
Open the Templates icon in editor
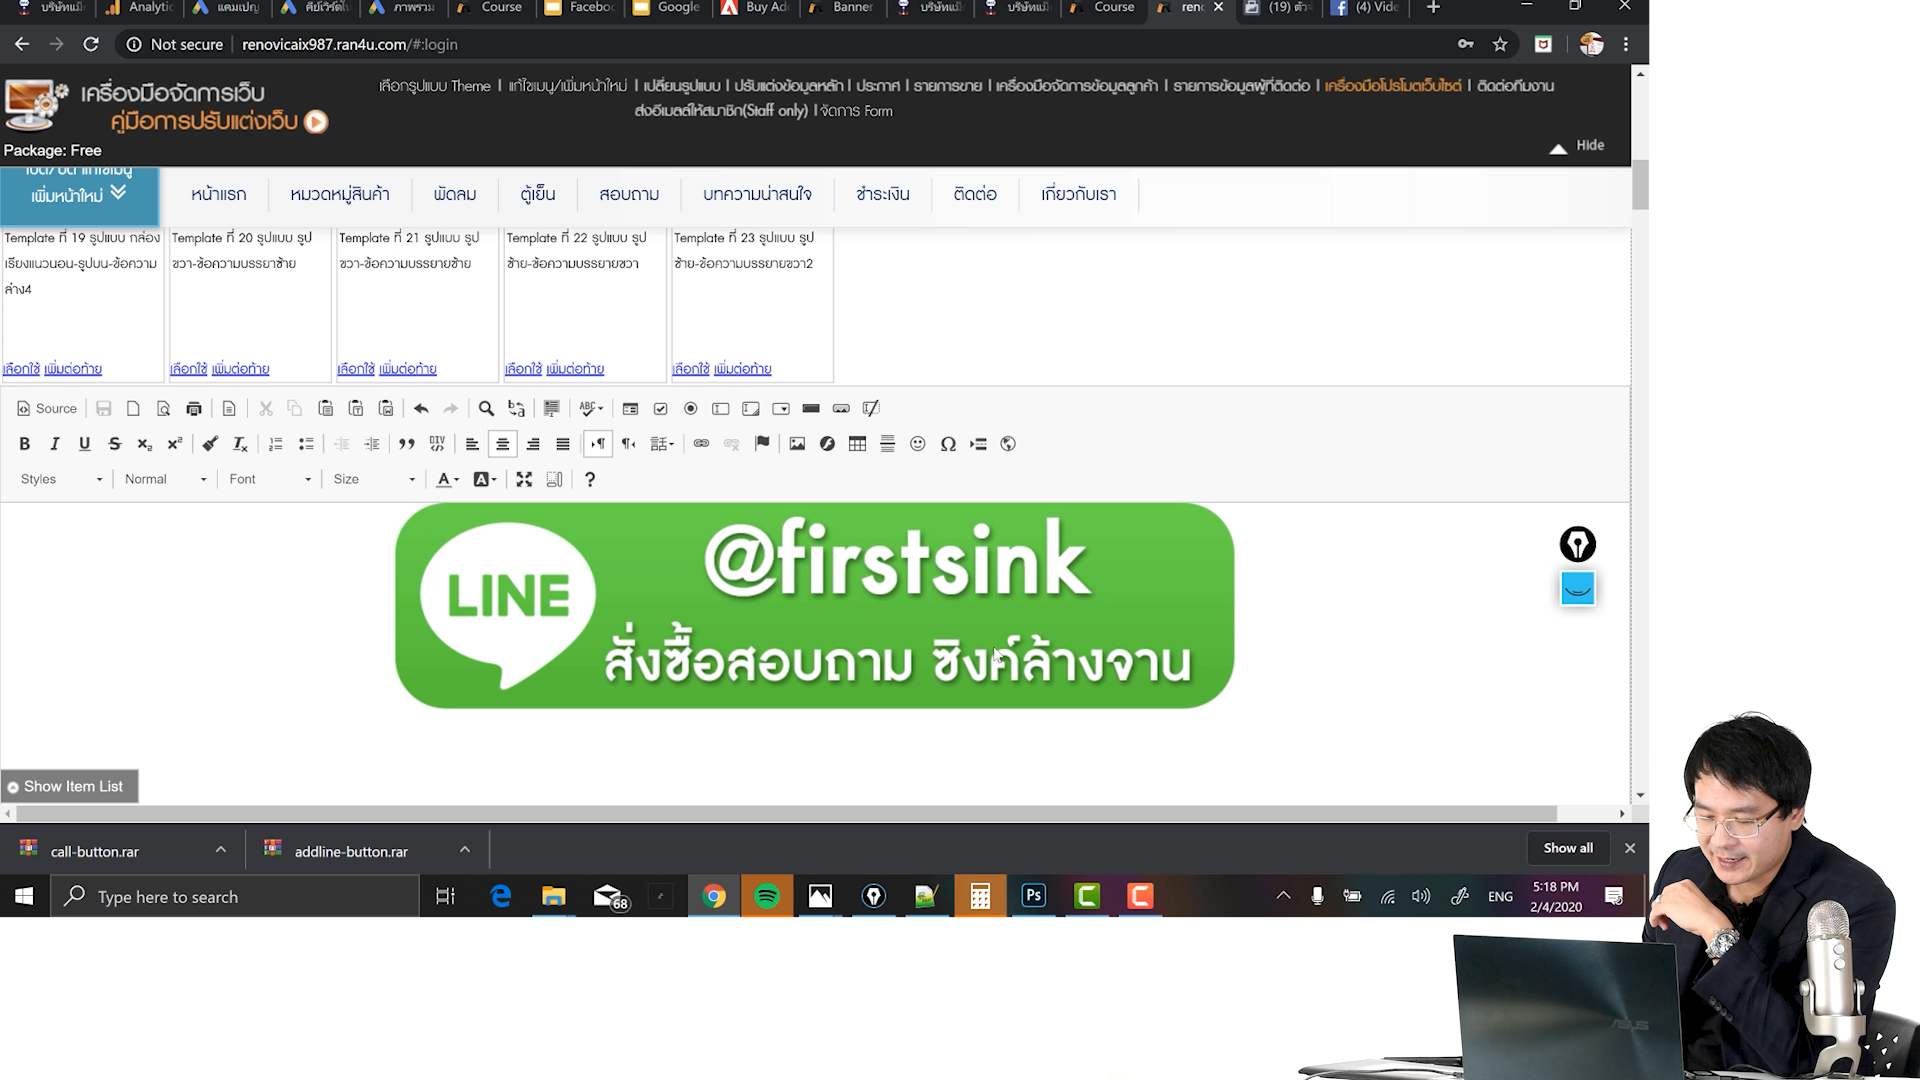pyautogui.click(x=229, y=408)
